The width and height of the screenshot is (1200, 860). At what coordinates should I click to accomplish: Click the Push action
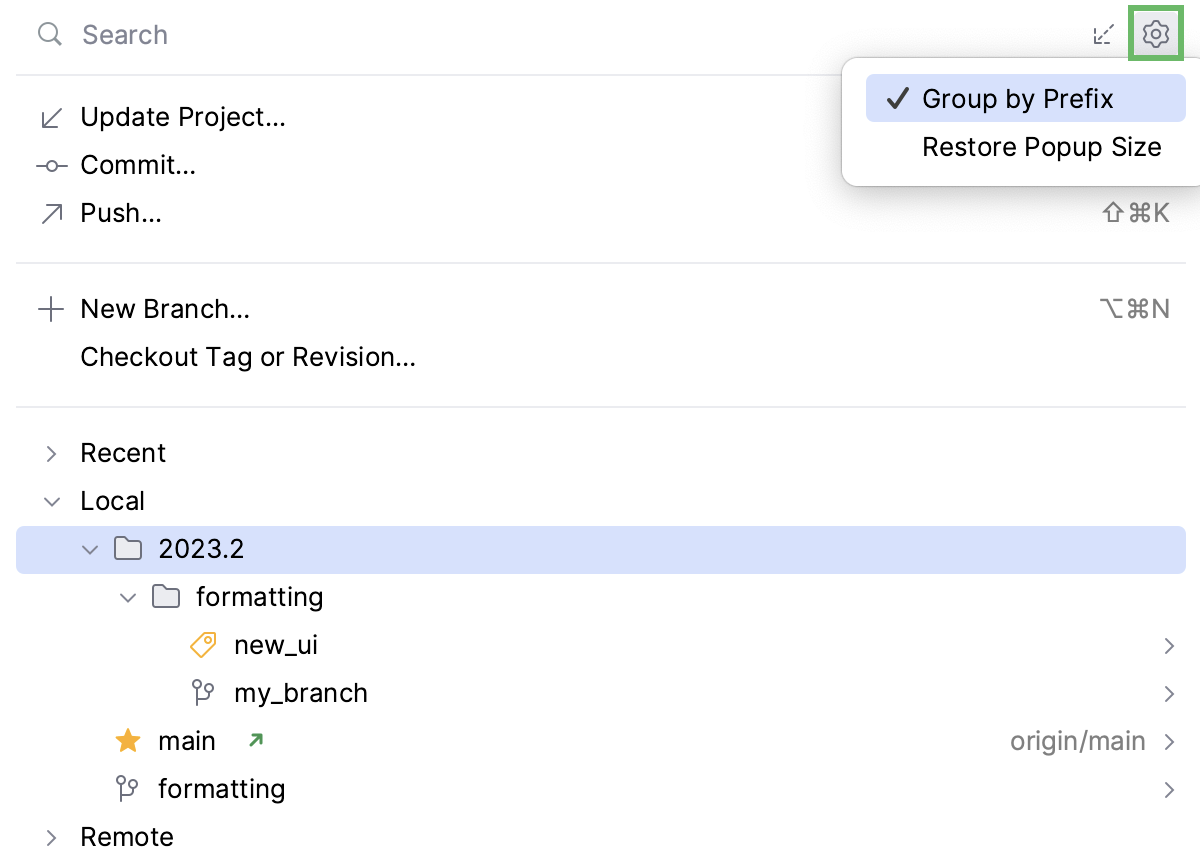tap(120, 213)
